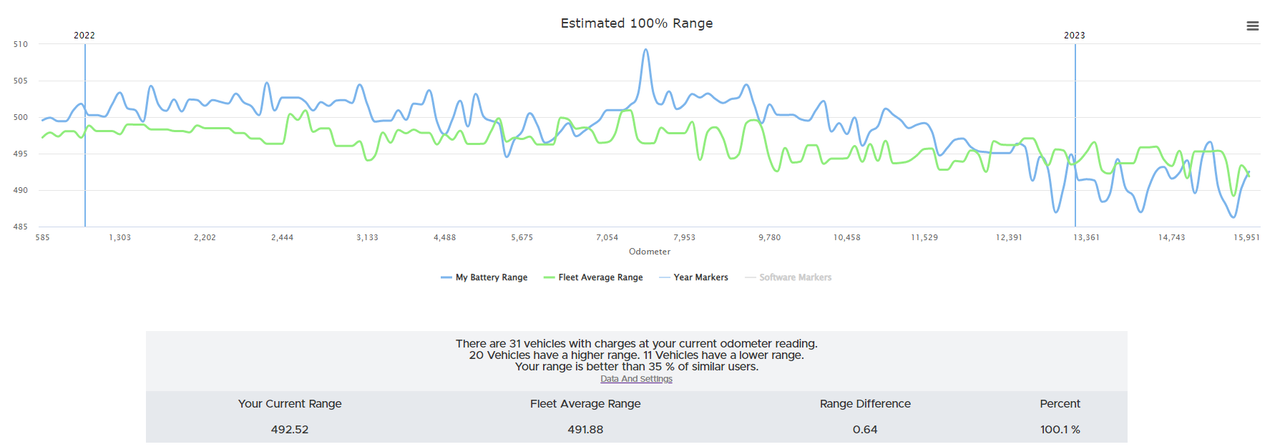1280x446 pixels.
Task: Click the 2022 year marker label
Action: [x=85, y=36]
